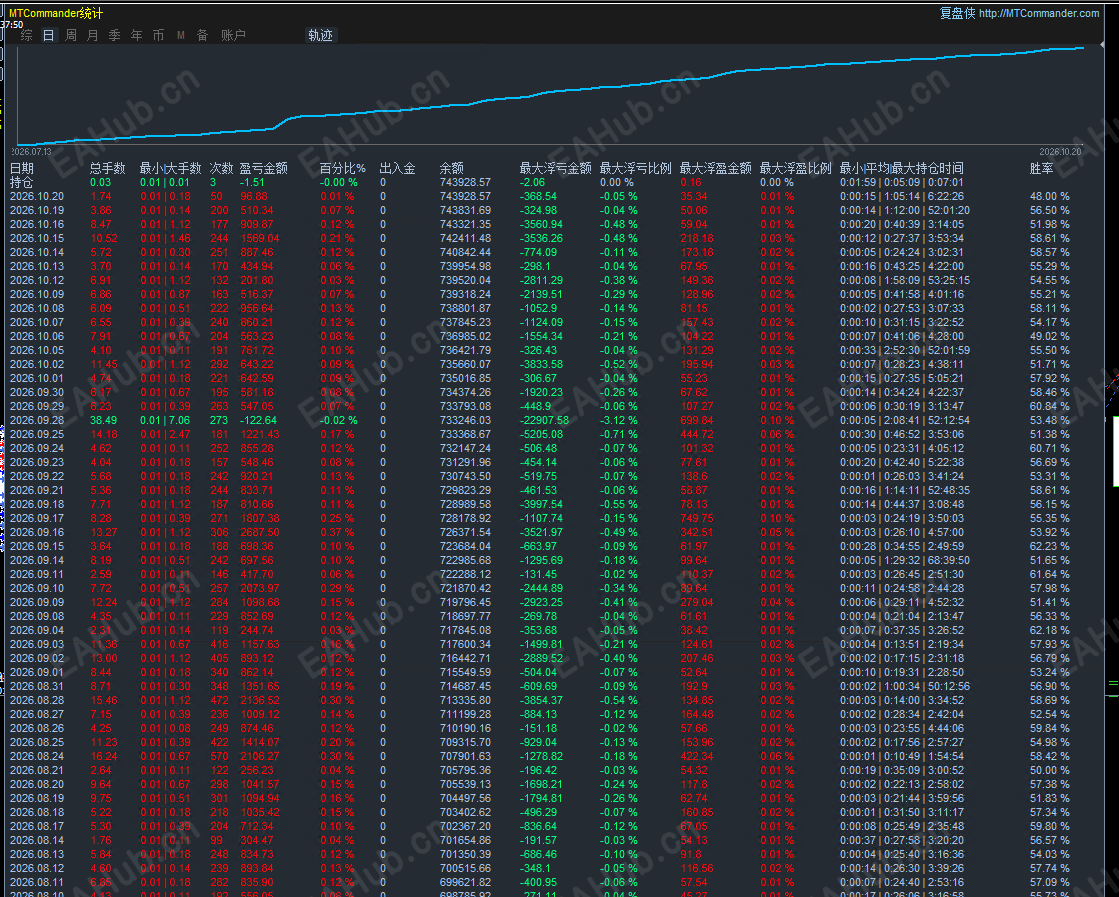Screen dimensions: 1119x897
Task: Click the equity curve chart line
Action: [550, 96]
